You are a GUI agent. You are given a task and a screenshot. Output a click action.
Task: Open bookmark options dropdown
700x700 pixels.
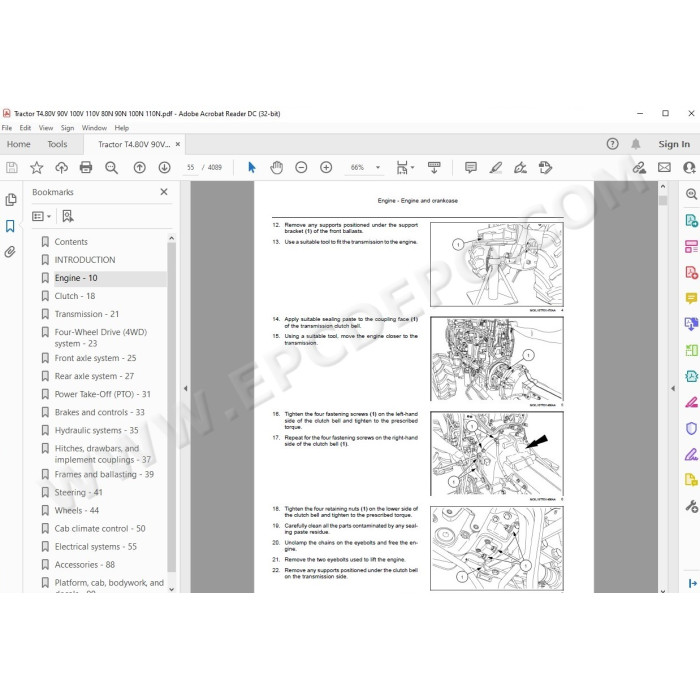41,217
